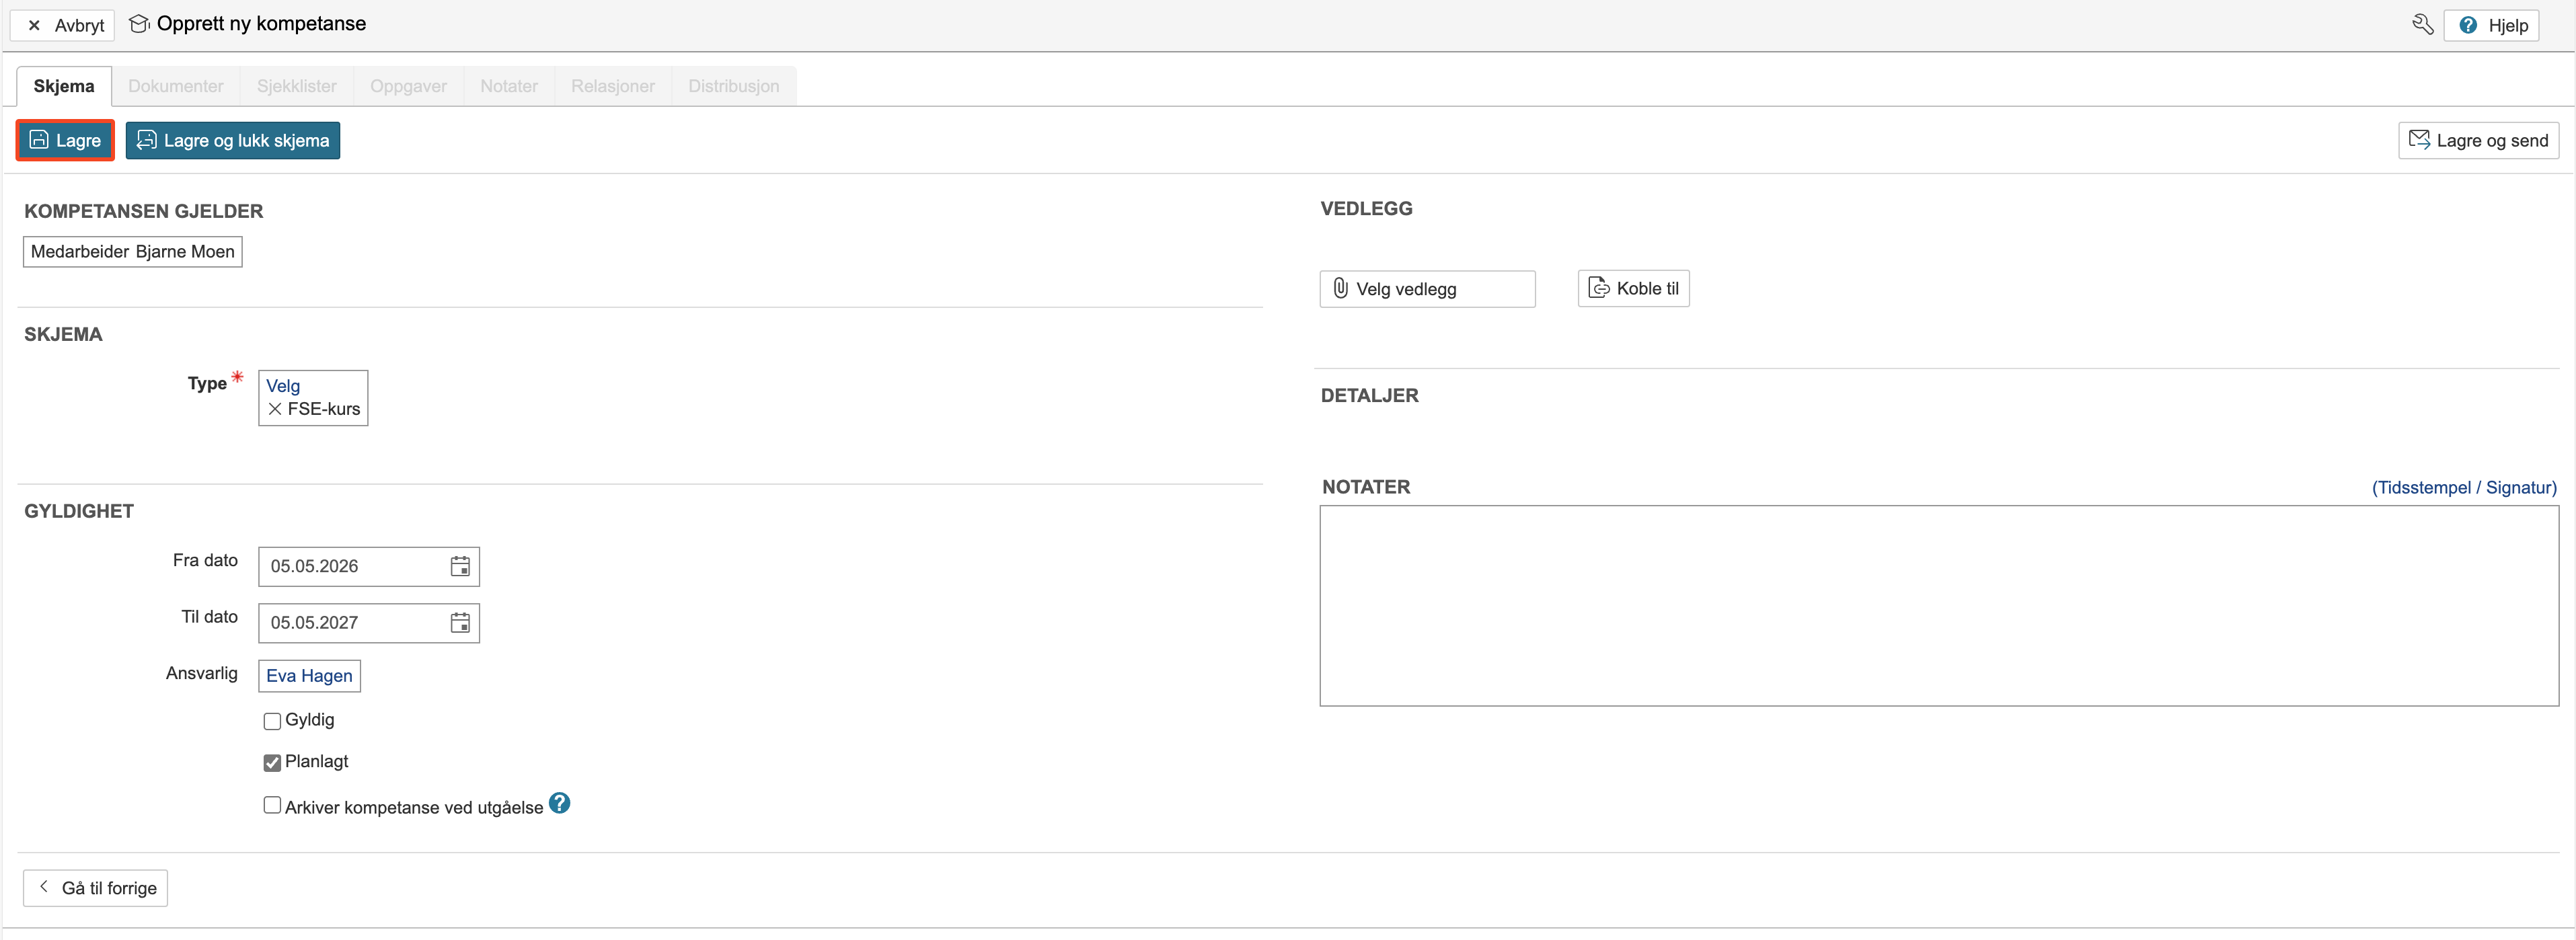2576x940 pixels.
Task: Uncheck the Planlagt checkbox
Action: pos(272,763)
